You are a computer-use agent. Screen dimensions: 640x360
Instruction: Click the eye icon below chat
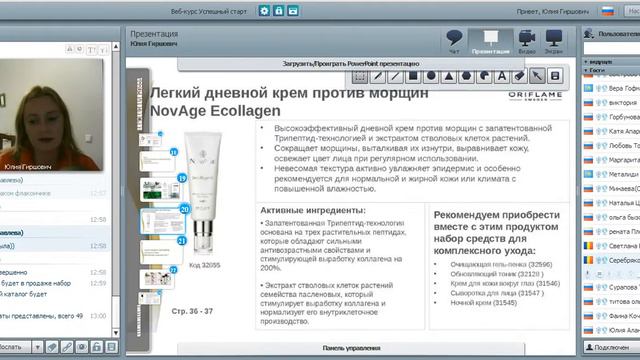click(x=82, y=347)
